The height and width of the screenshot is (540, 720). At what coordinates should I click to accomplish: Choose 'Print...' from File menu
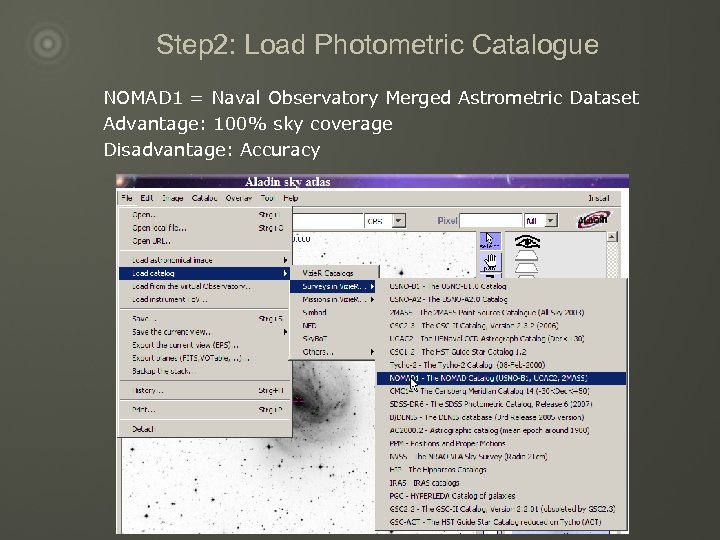point(205,410)
